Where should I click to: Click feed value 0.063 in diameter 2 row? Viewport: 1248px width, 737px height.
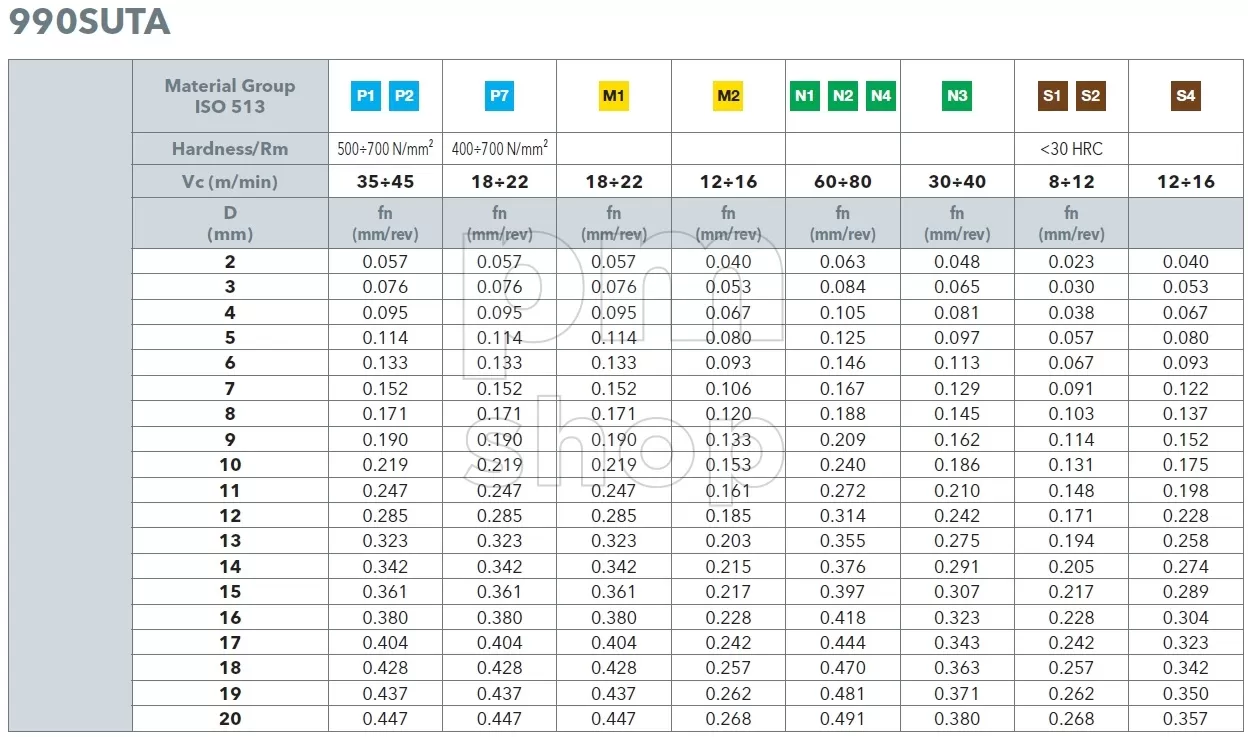click(843, 262)
